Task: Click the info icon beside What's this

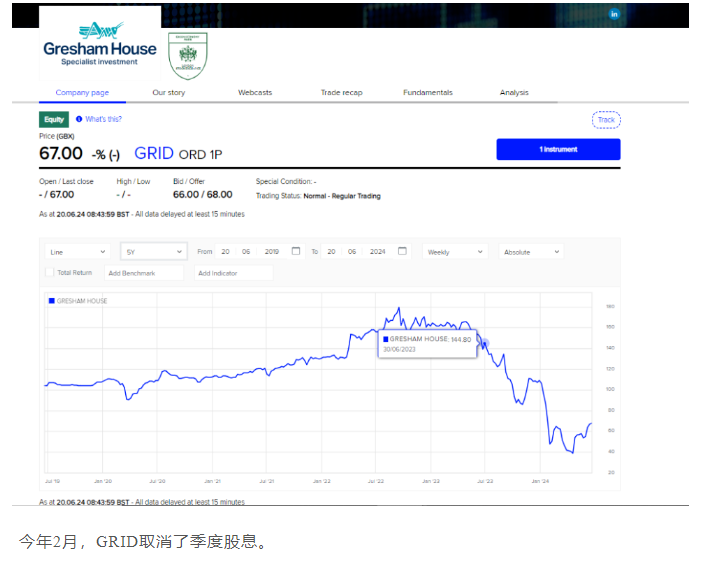Action: click(79, 119)
